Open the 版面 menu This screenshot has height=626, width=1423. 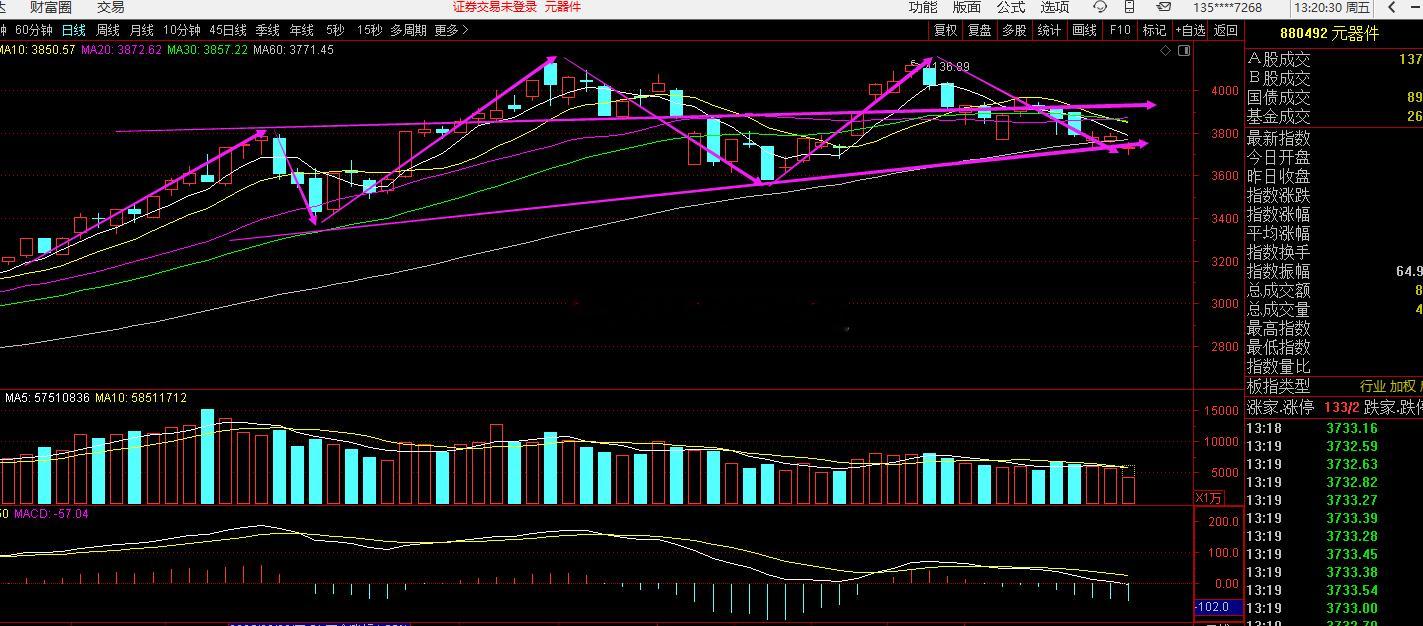tap(966, 7)
